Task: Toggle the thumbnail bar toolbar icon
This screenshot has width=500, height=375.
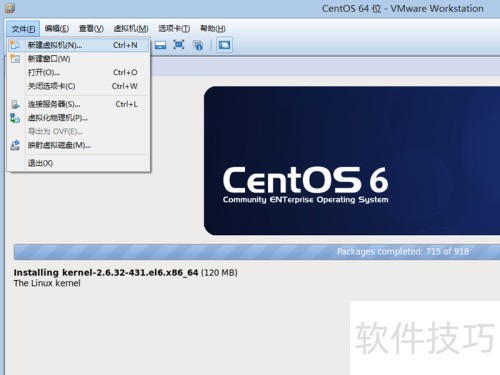Action: tap(160, 45)
